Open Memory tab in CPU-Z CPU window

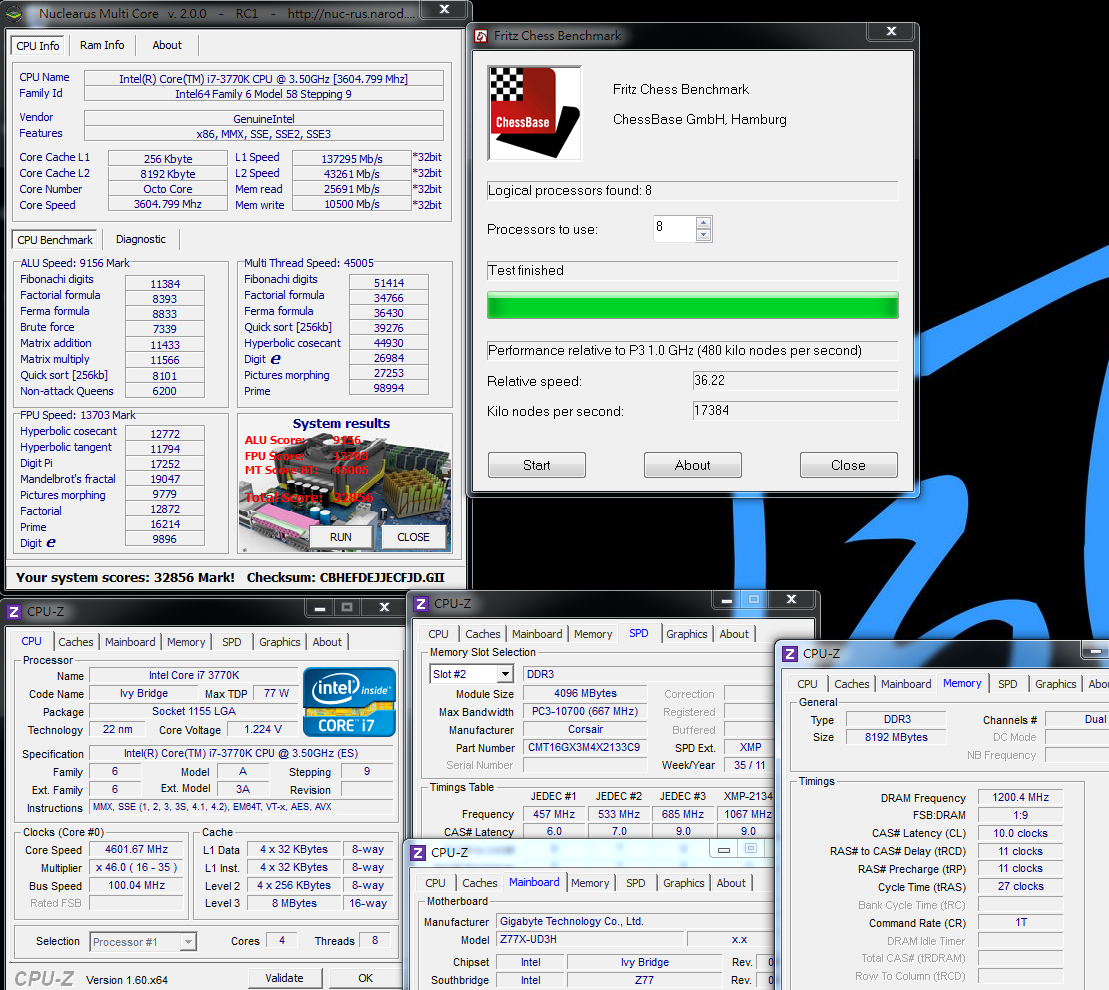tap(186, 642)
